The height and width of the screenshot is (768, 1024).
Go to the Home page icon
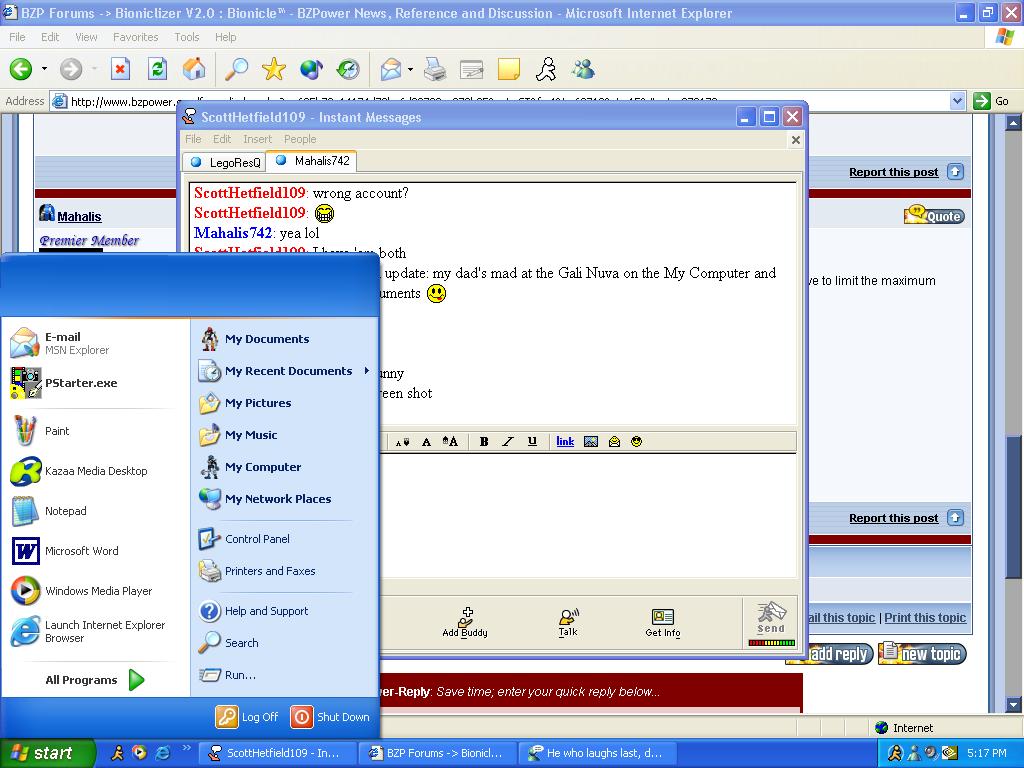[194, 69]
